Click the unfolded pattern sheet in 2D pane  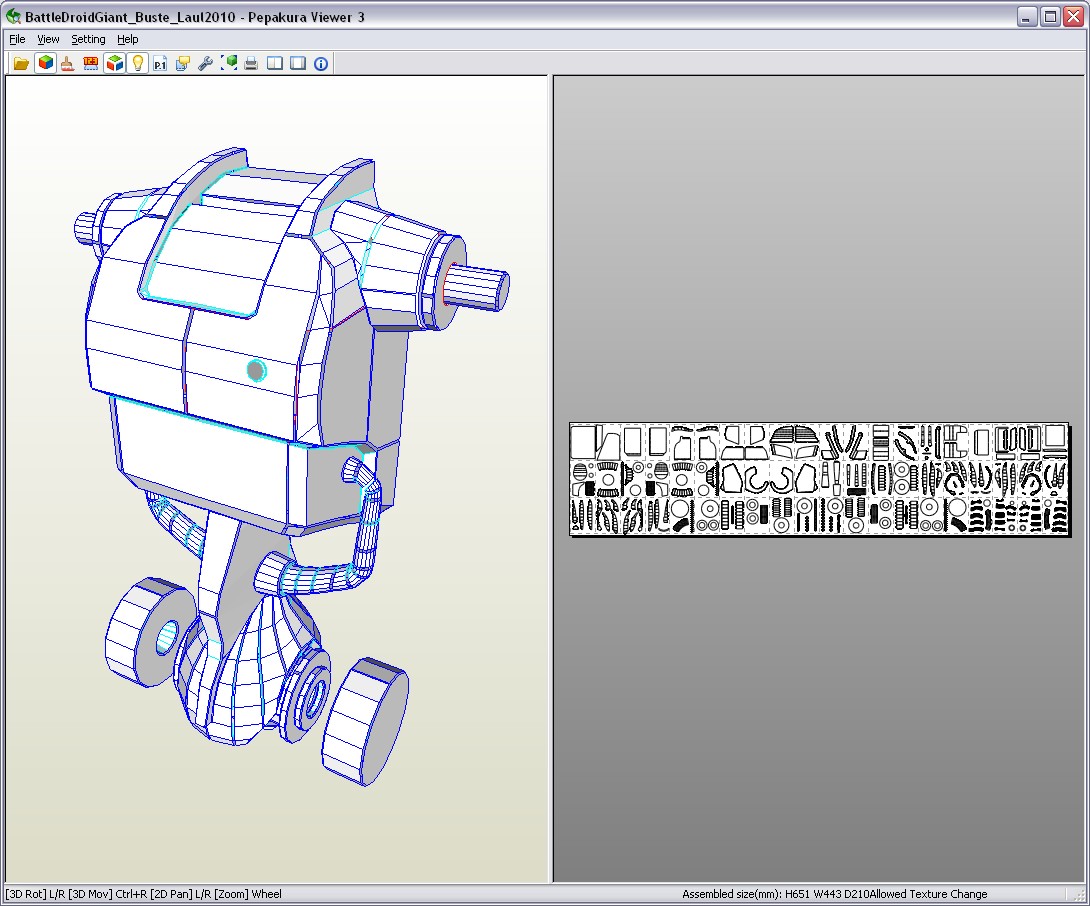click(820, 479)
